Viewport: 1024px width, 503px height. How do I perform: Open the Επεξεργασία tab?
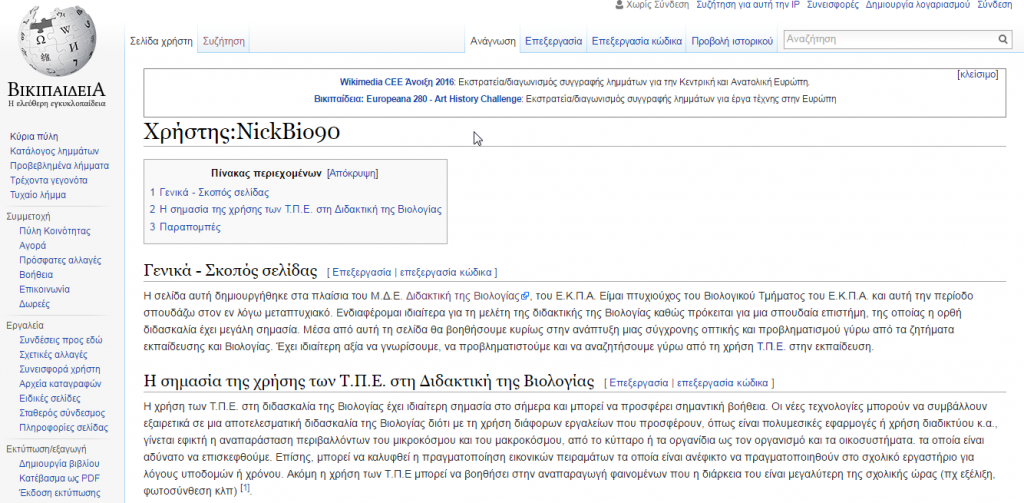click(x=553, y=42)
